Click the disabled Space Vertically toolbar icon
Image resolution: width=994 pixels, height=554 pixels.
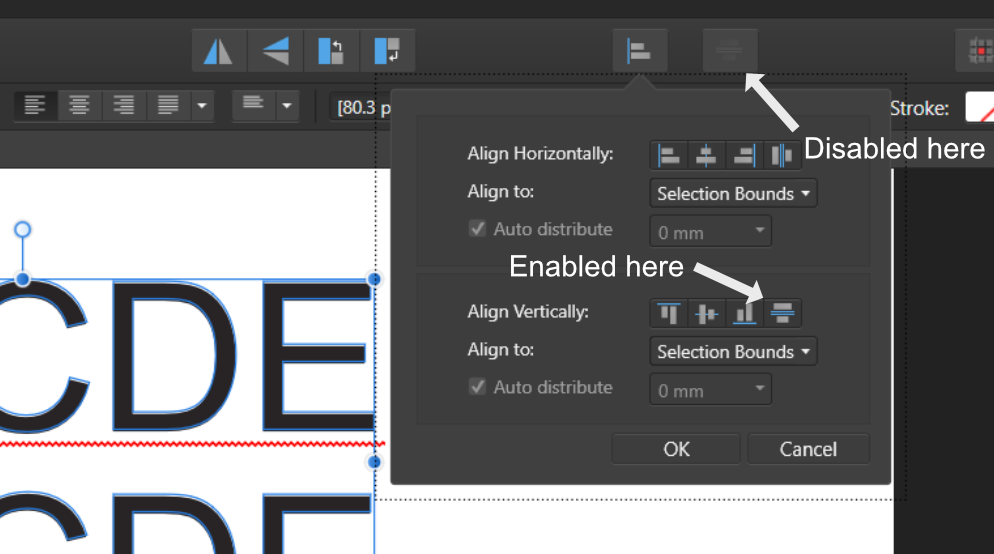[x=730, y=51]
